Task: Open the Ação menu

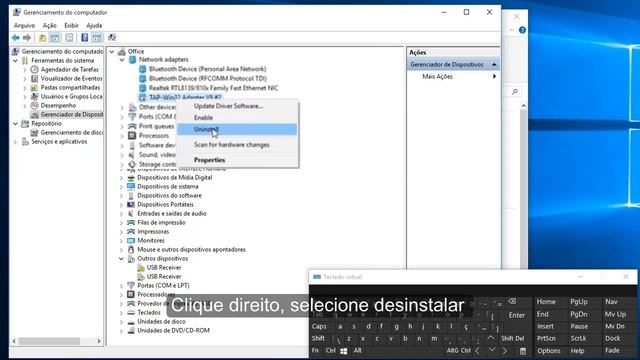Action: (x=49, y=25)
